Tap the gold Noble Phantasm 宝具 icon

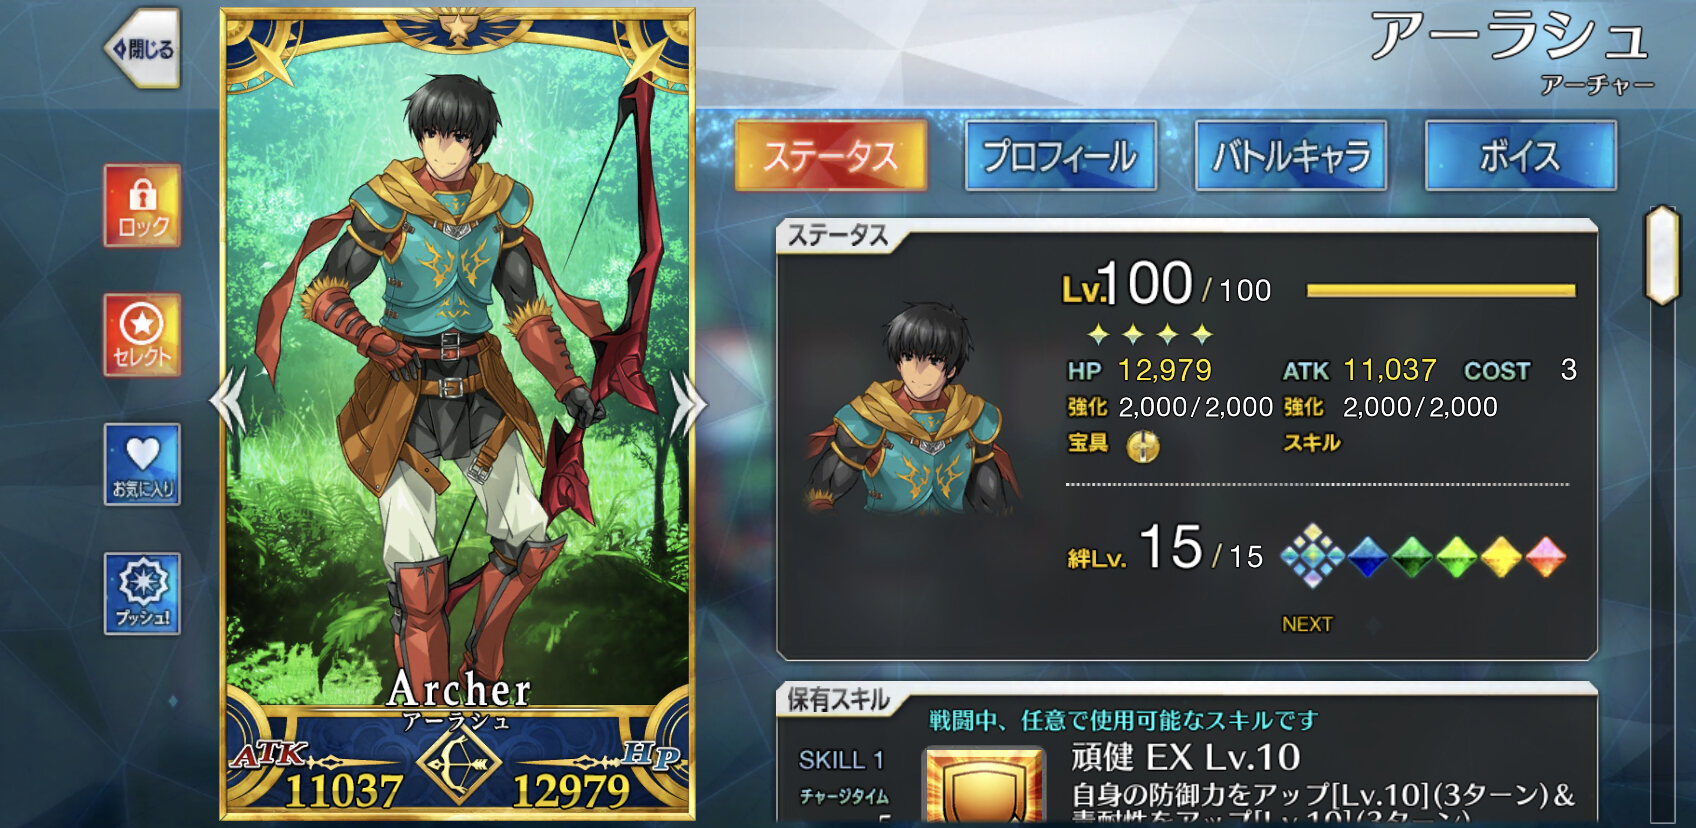pos(1143,446)
